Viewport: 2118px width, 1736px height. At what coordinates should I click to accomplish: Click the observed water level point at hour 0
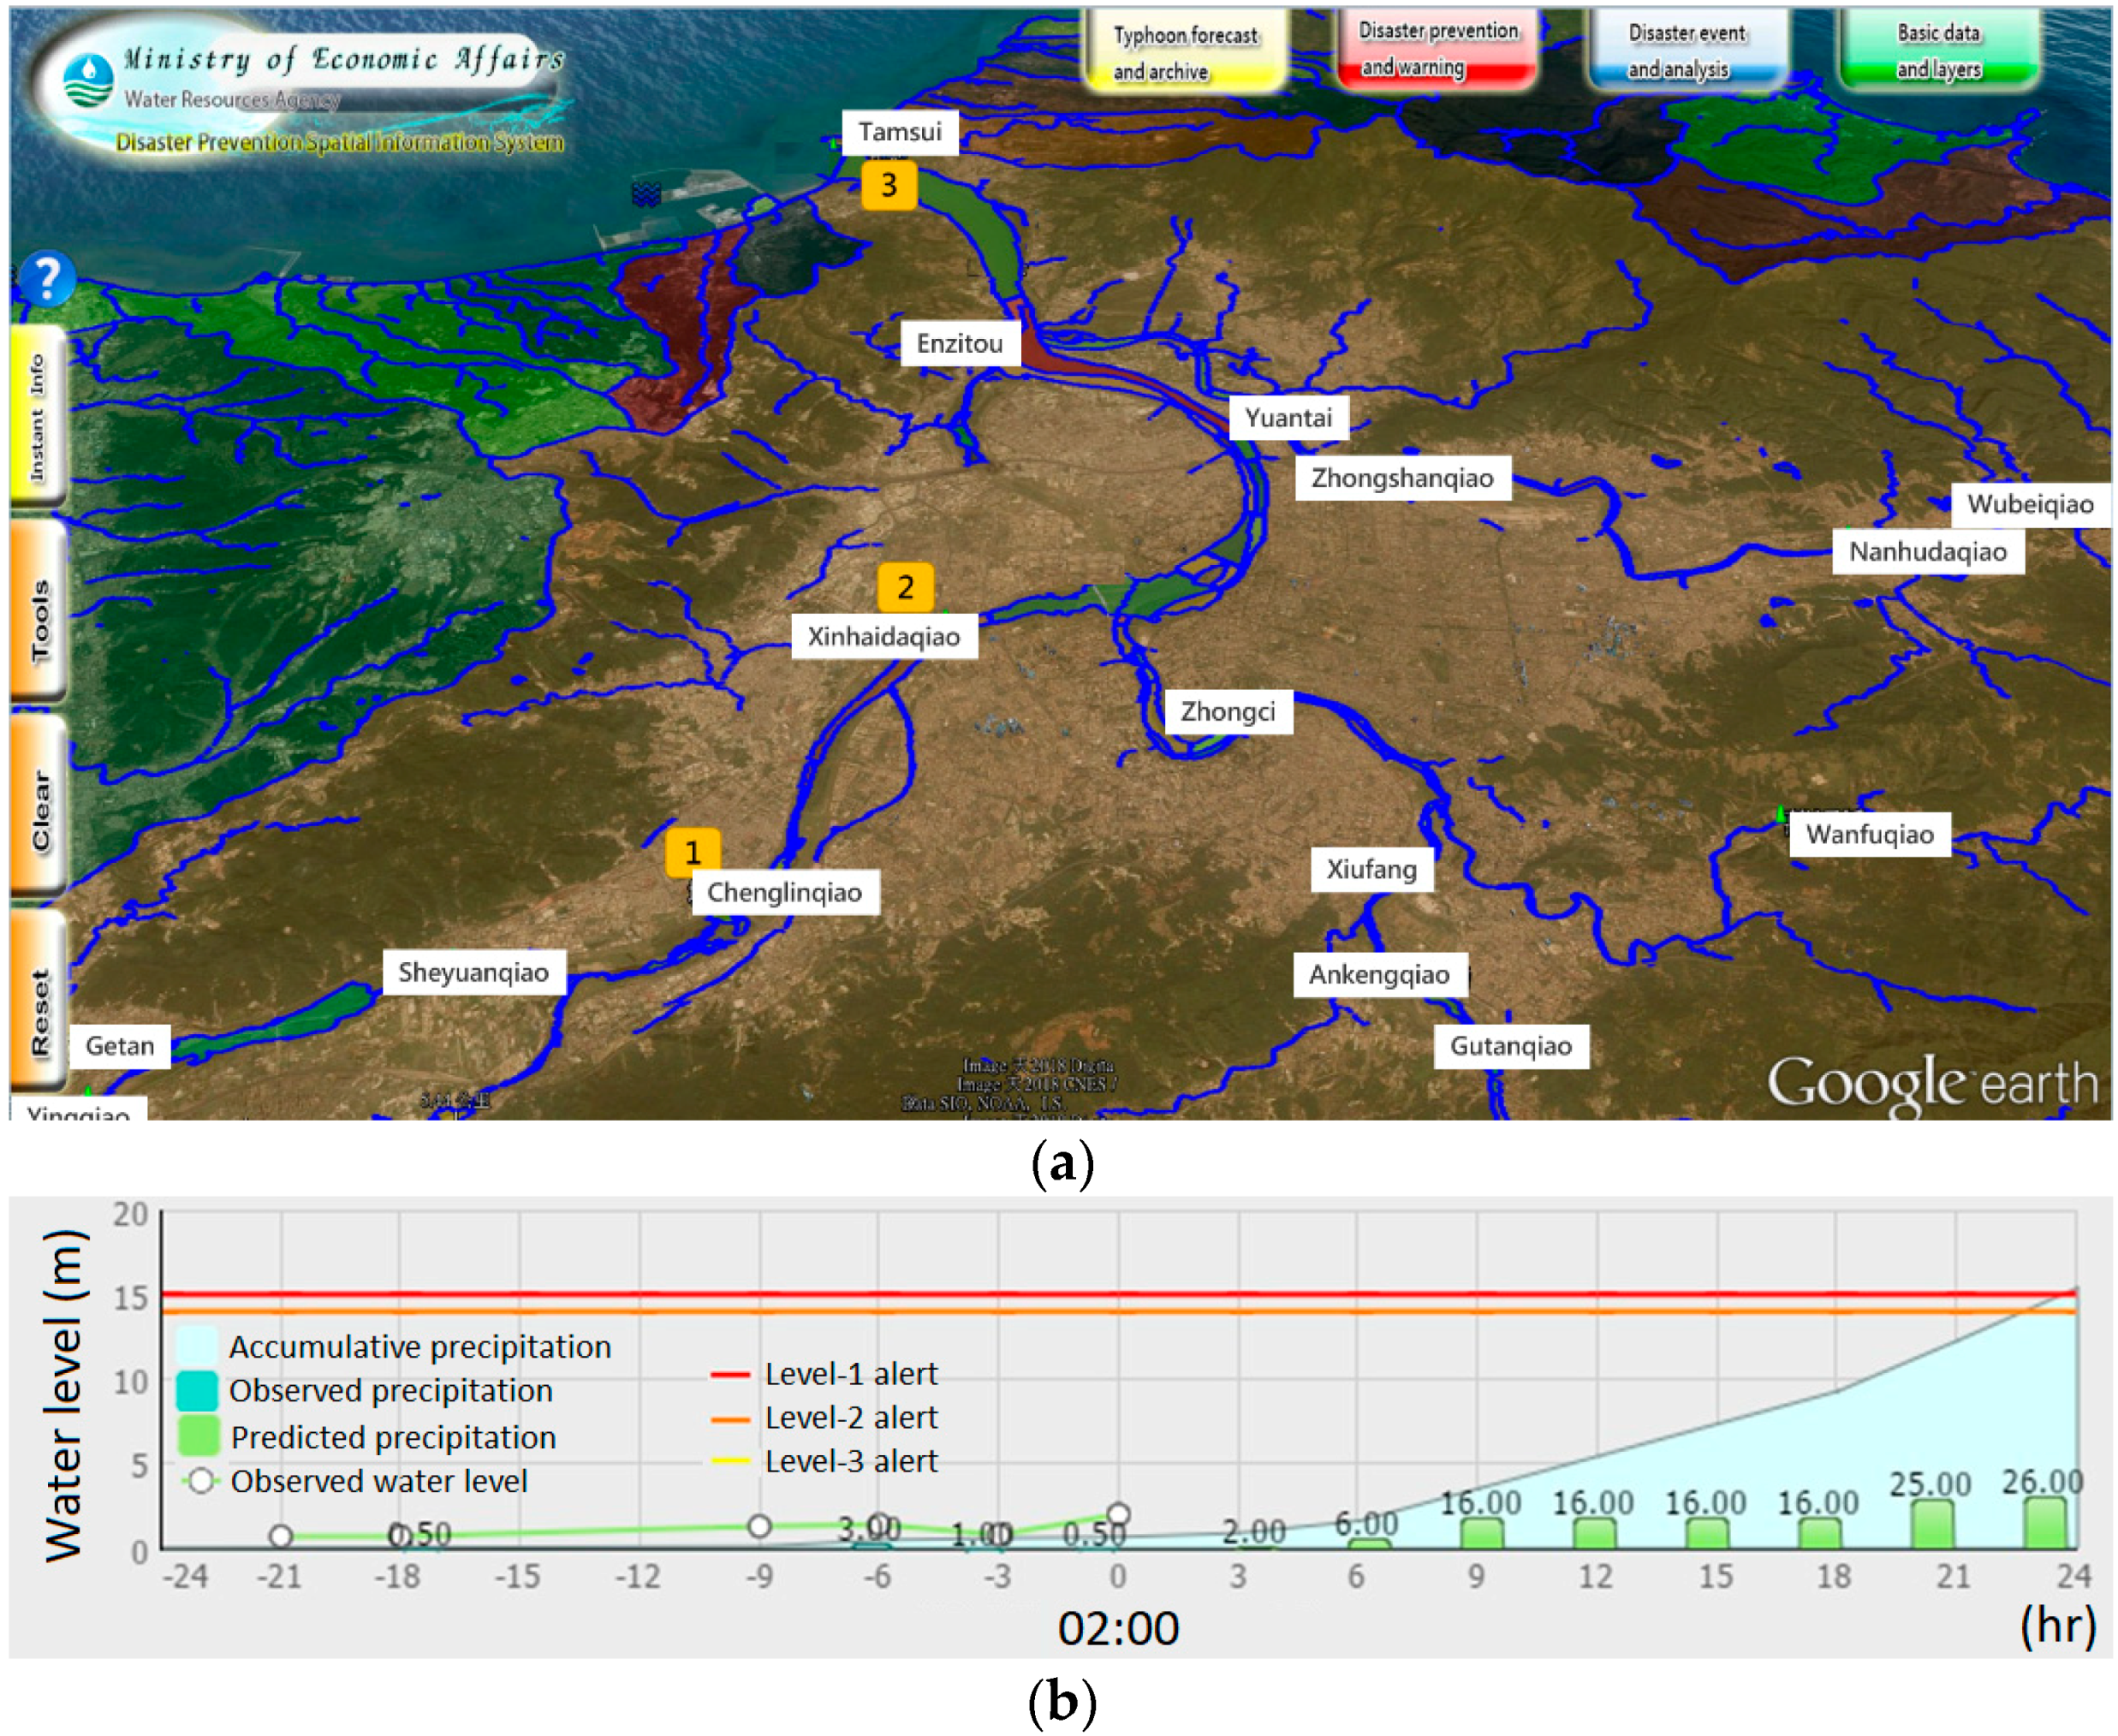(1119, 1515)
